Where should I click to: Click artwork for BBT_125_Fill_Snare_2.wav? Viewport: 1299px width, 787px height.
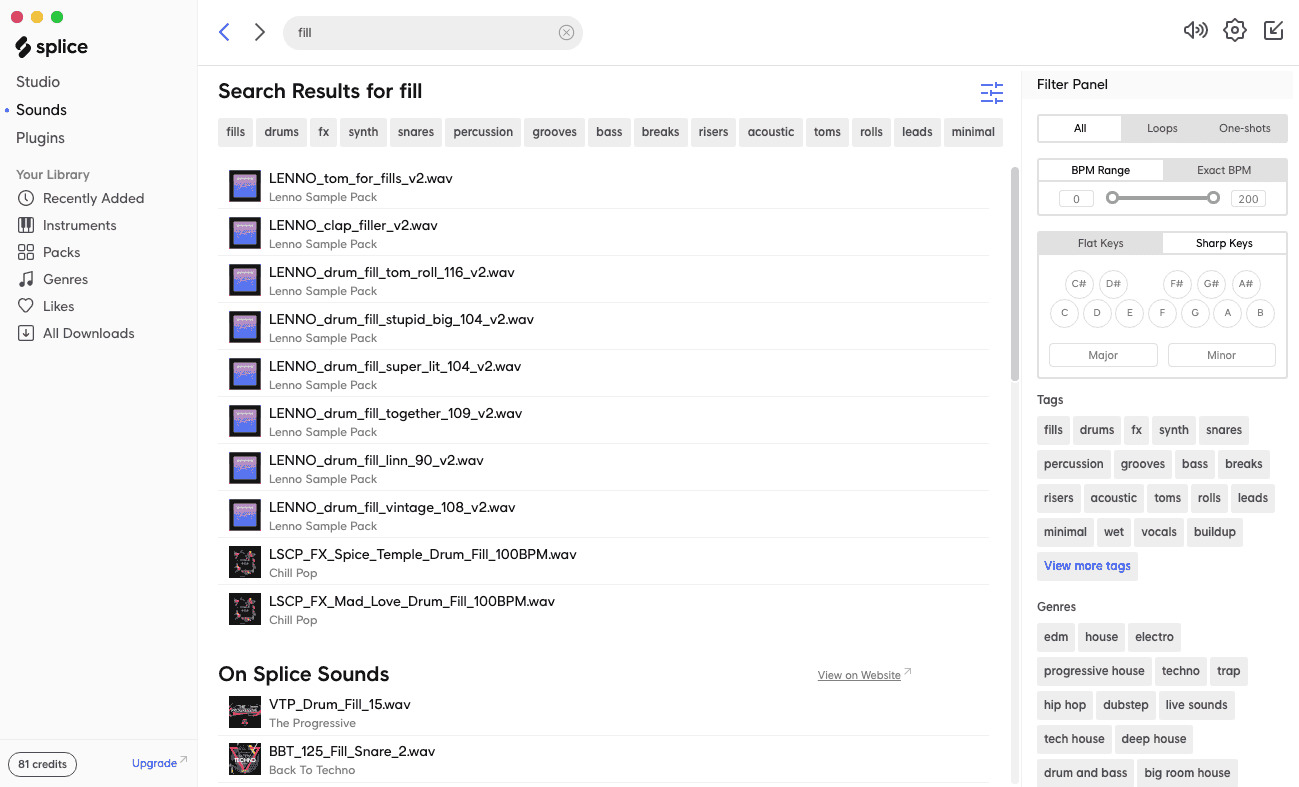(245, 759)
